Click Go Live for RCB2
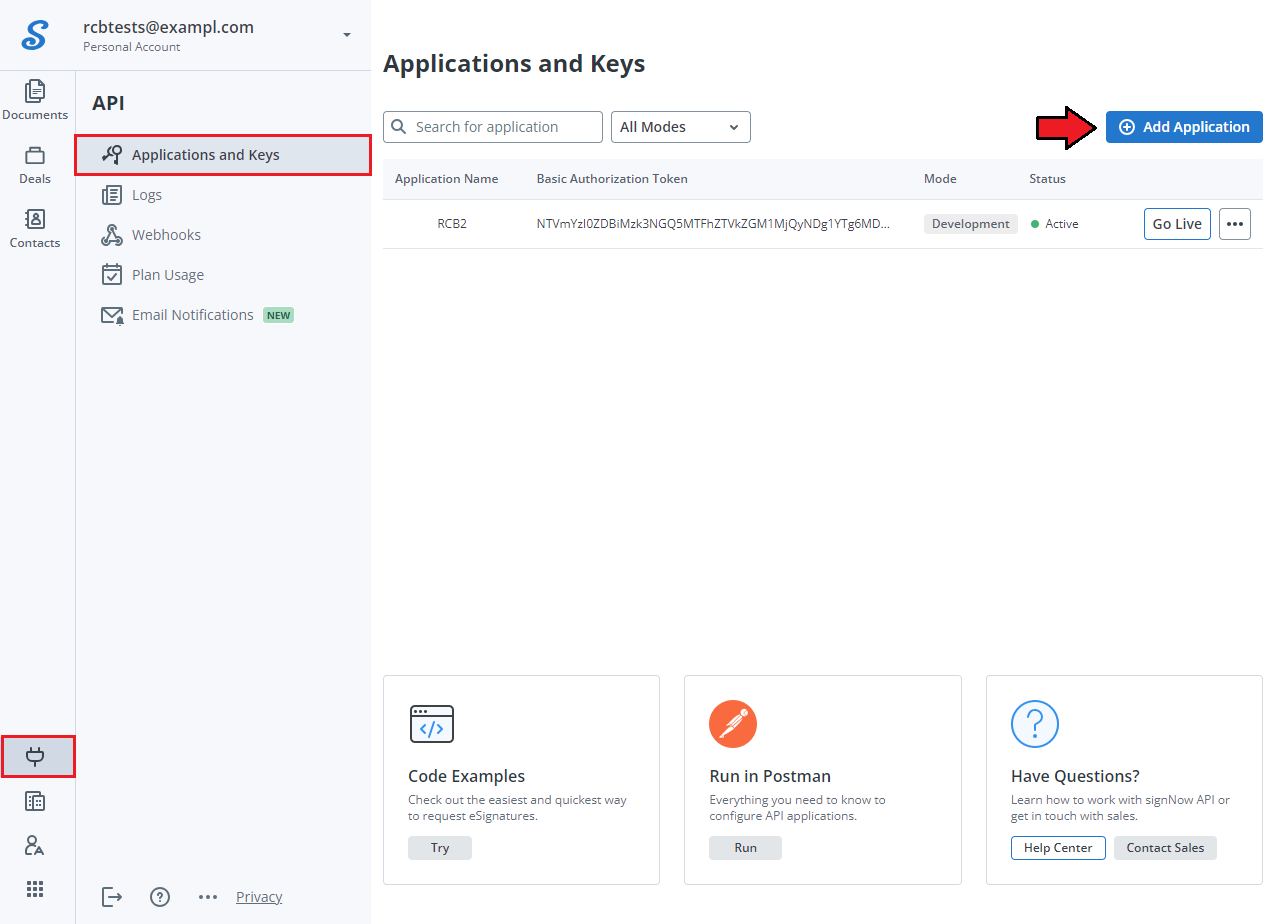 click(x=1177, y=224)
